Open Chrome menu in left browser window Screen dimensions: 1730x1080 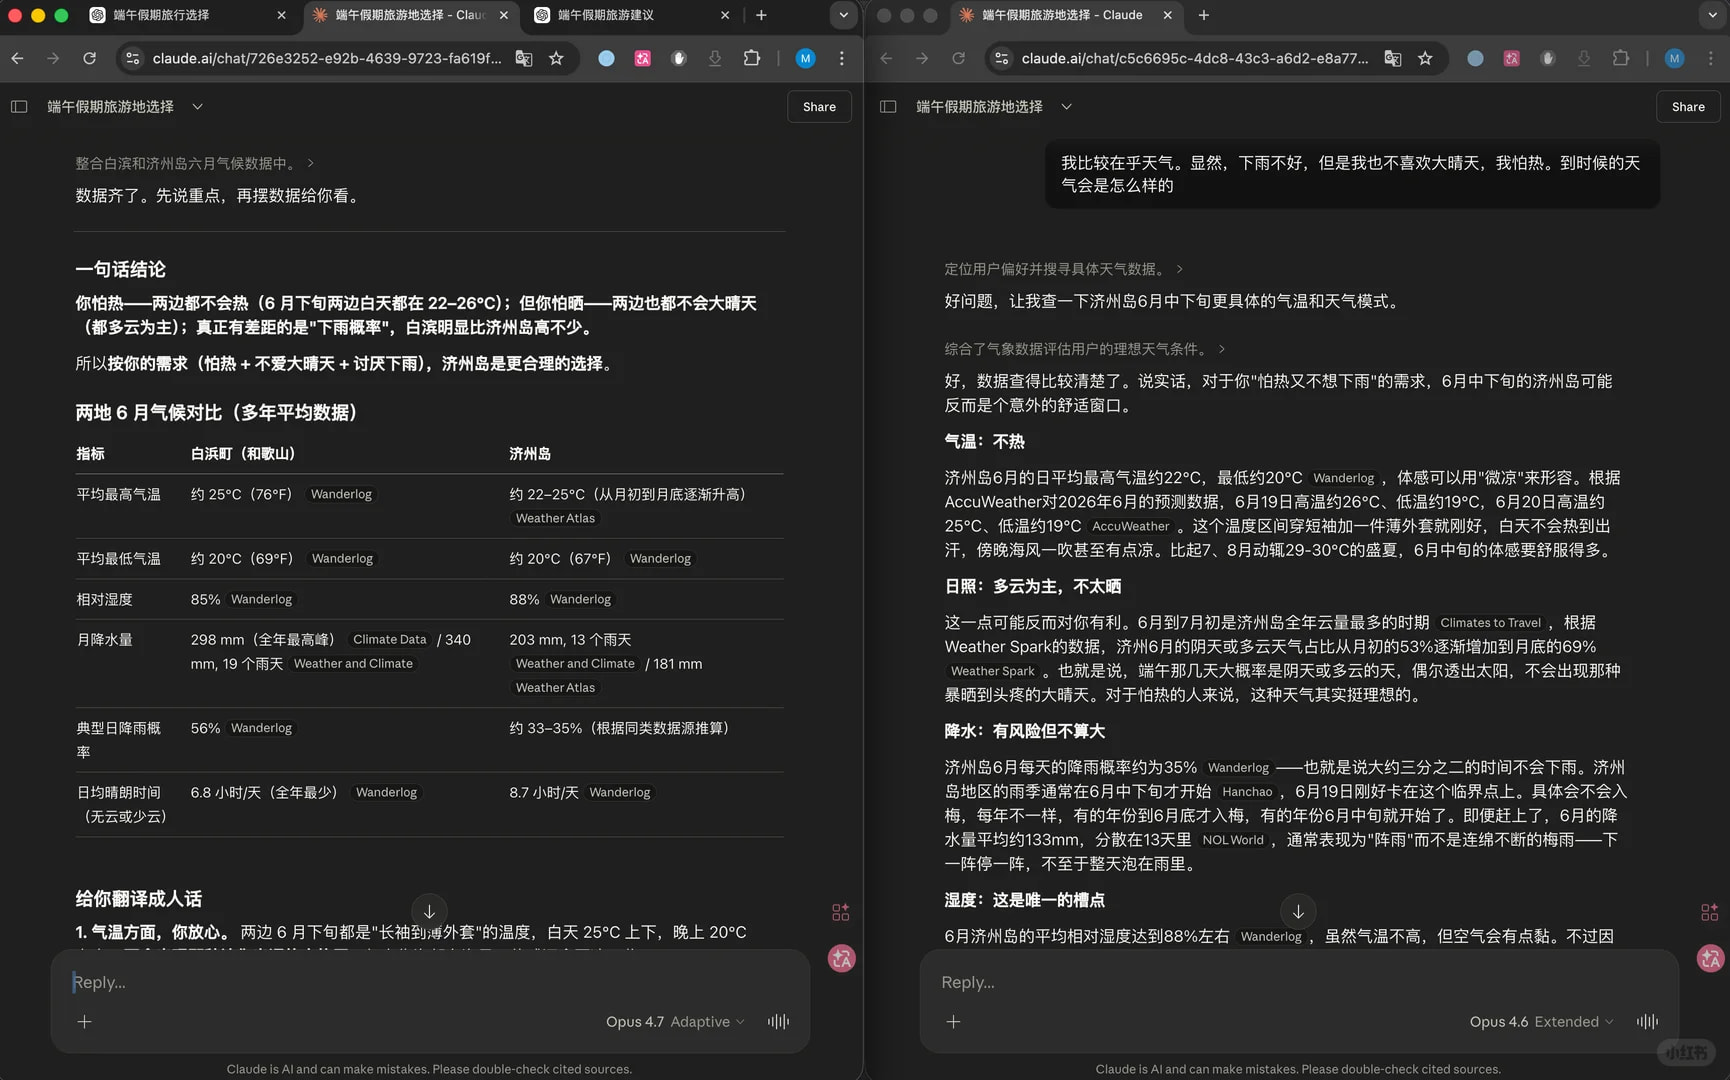click(x=842, y=58)
